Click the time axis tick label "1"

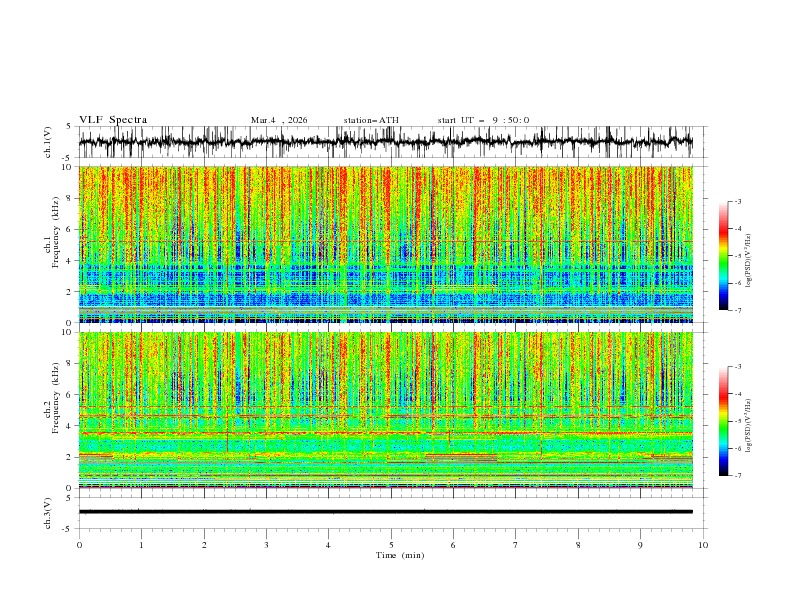(141, 545)
